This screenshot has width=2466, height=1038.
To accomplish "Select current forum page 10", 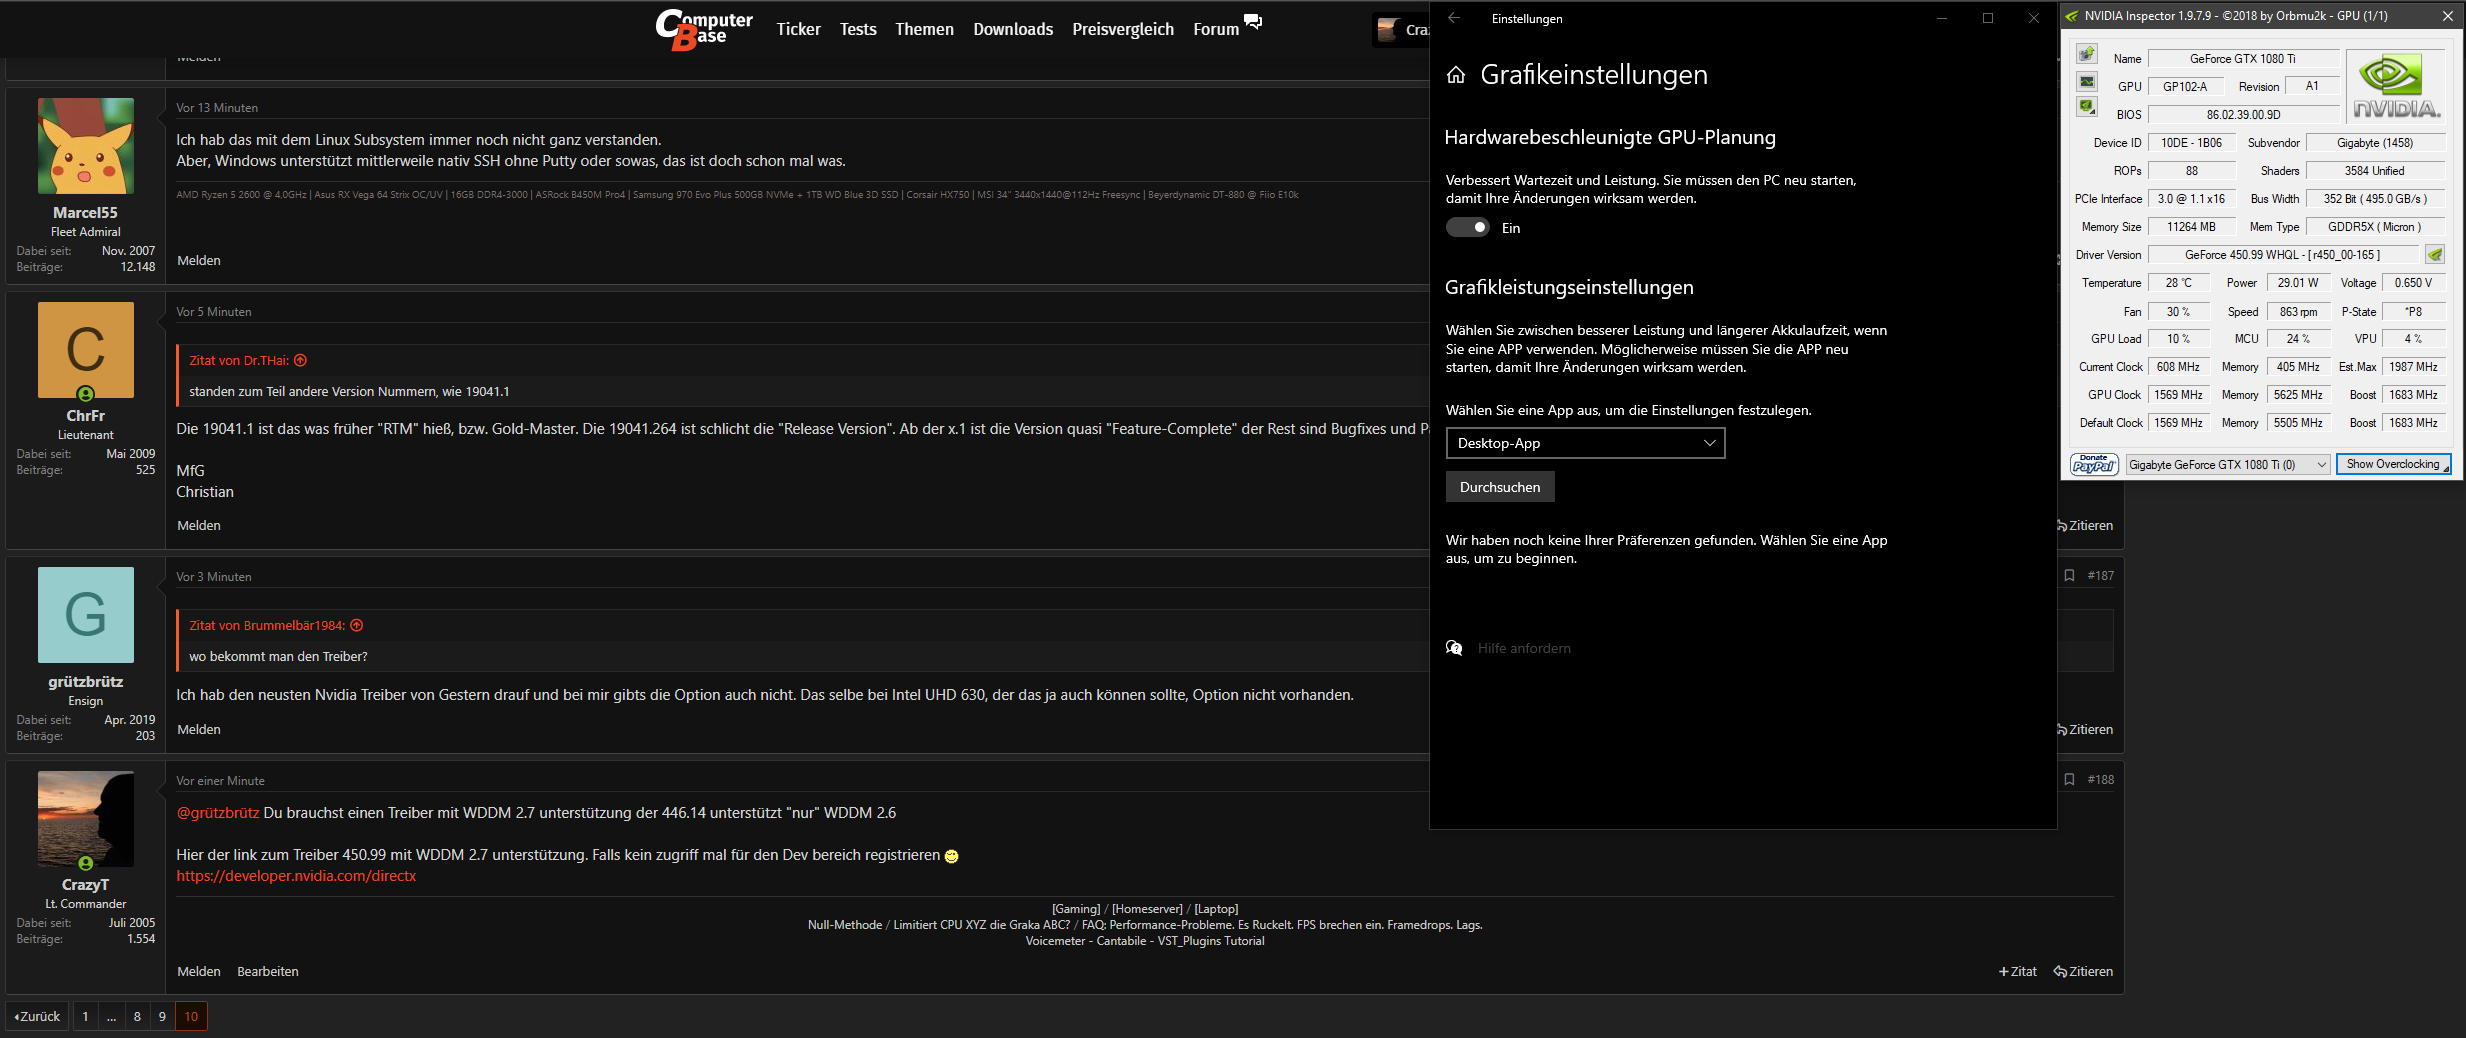I will tap(191, 1016).
